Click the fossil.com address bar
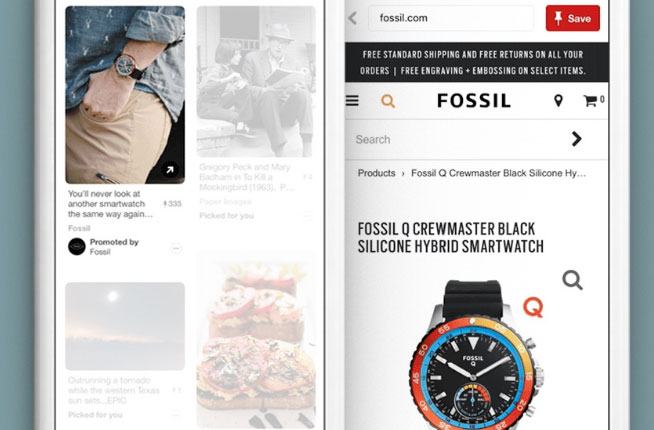Screen dimensions: 654x430 pos(450,18)
